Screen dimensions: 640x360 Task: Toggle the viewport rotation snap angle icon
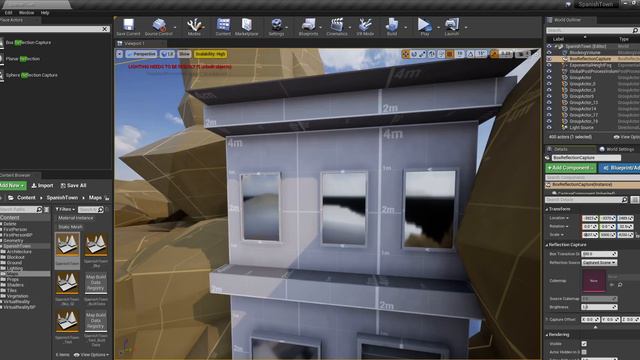[471, 54]
